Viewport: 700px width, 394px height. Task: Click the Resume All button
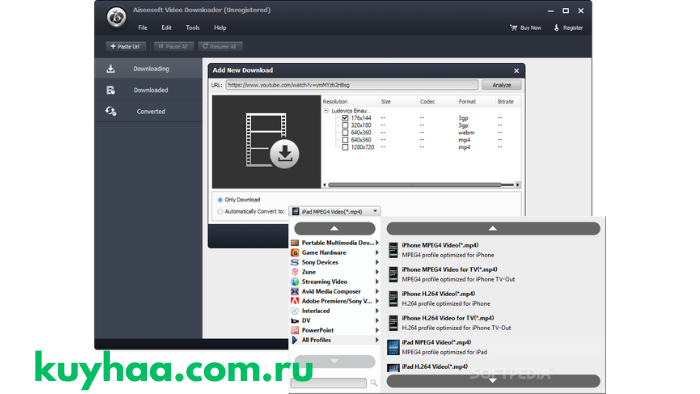[220, 46]
